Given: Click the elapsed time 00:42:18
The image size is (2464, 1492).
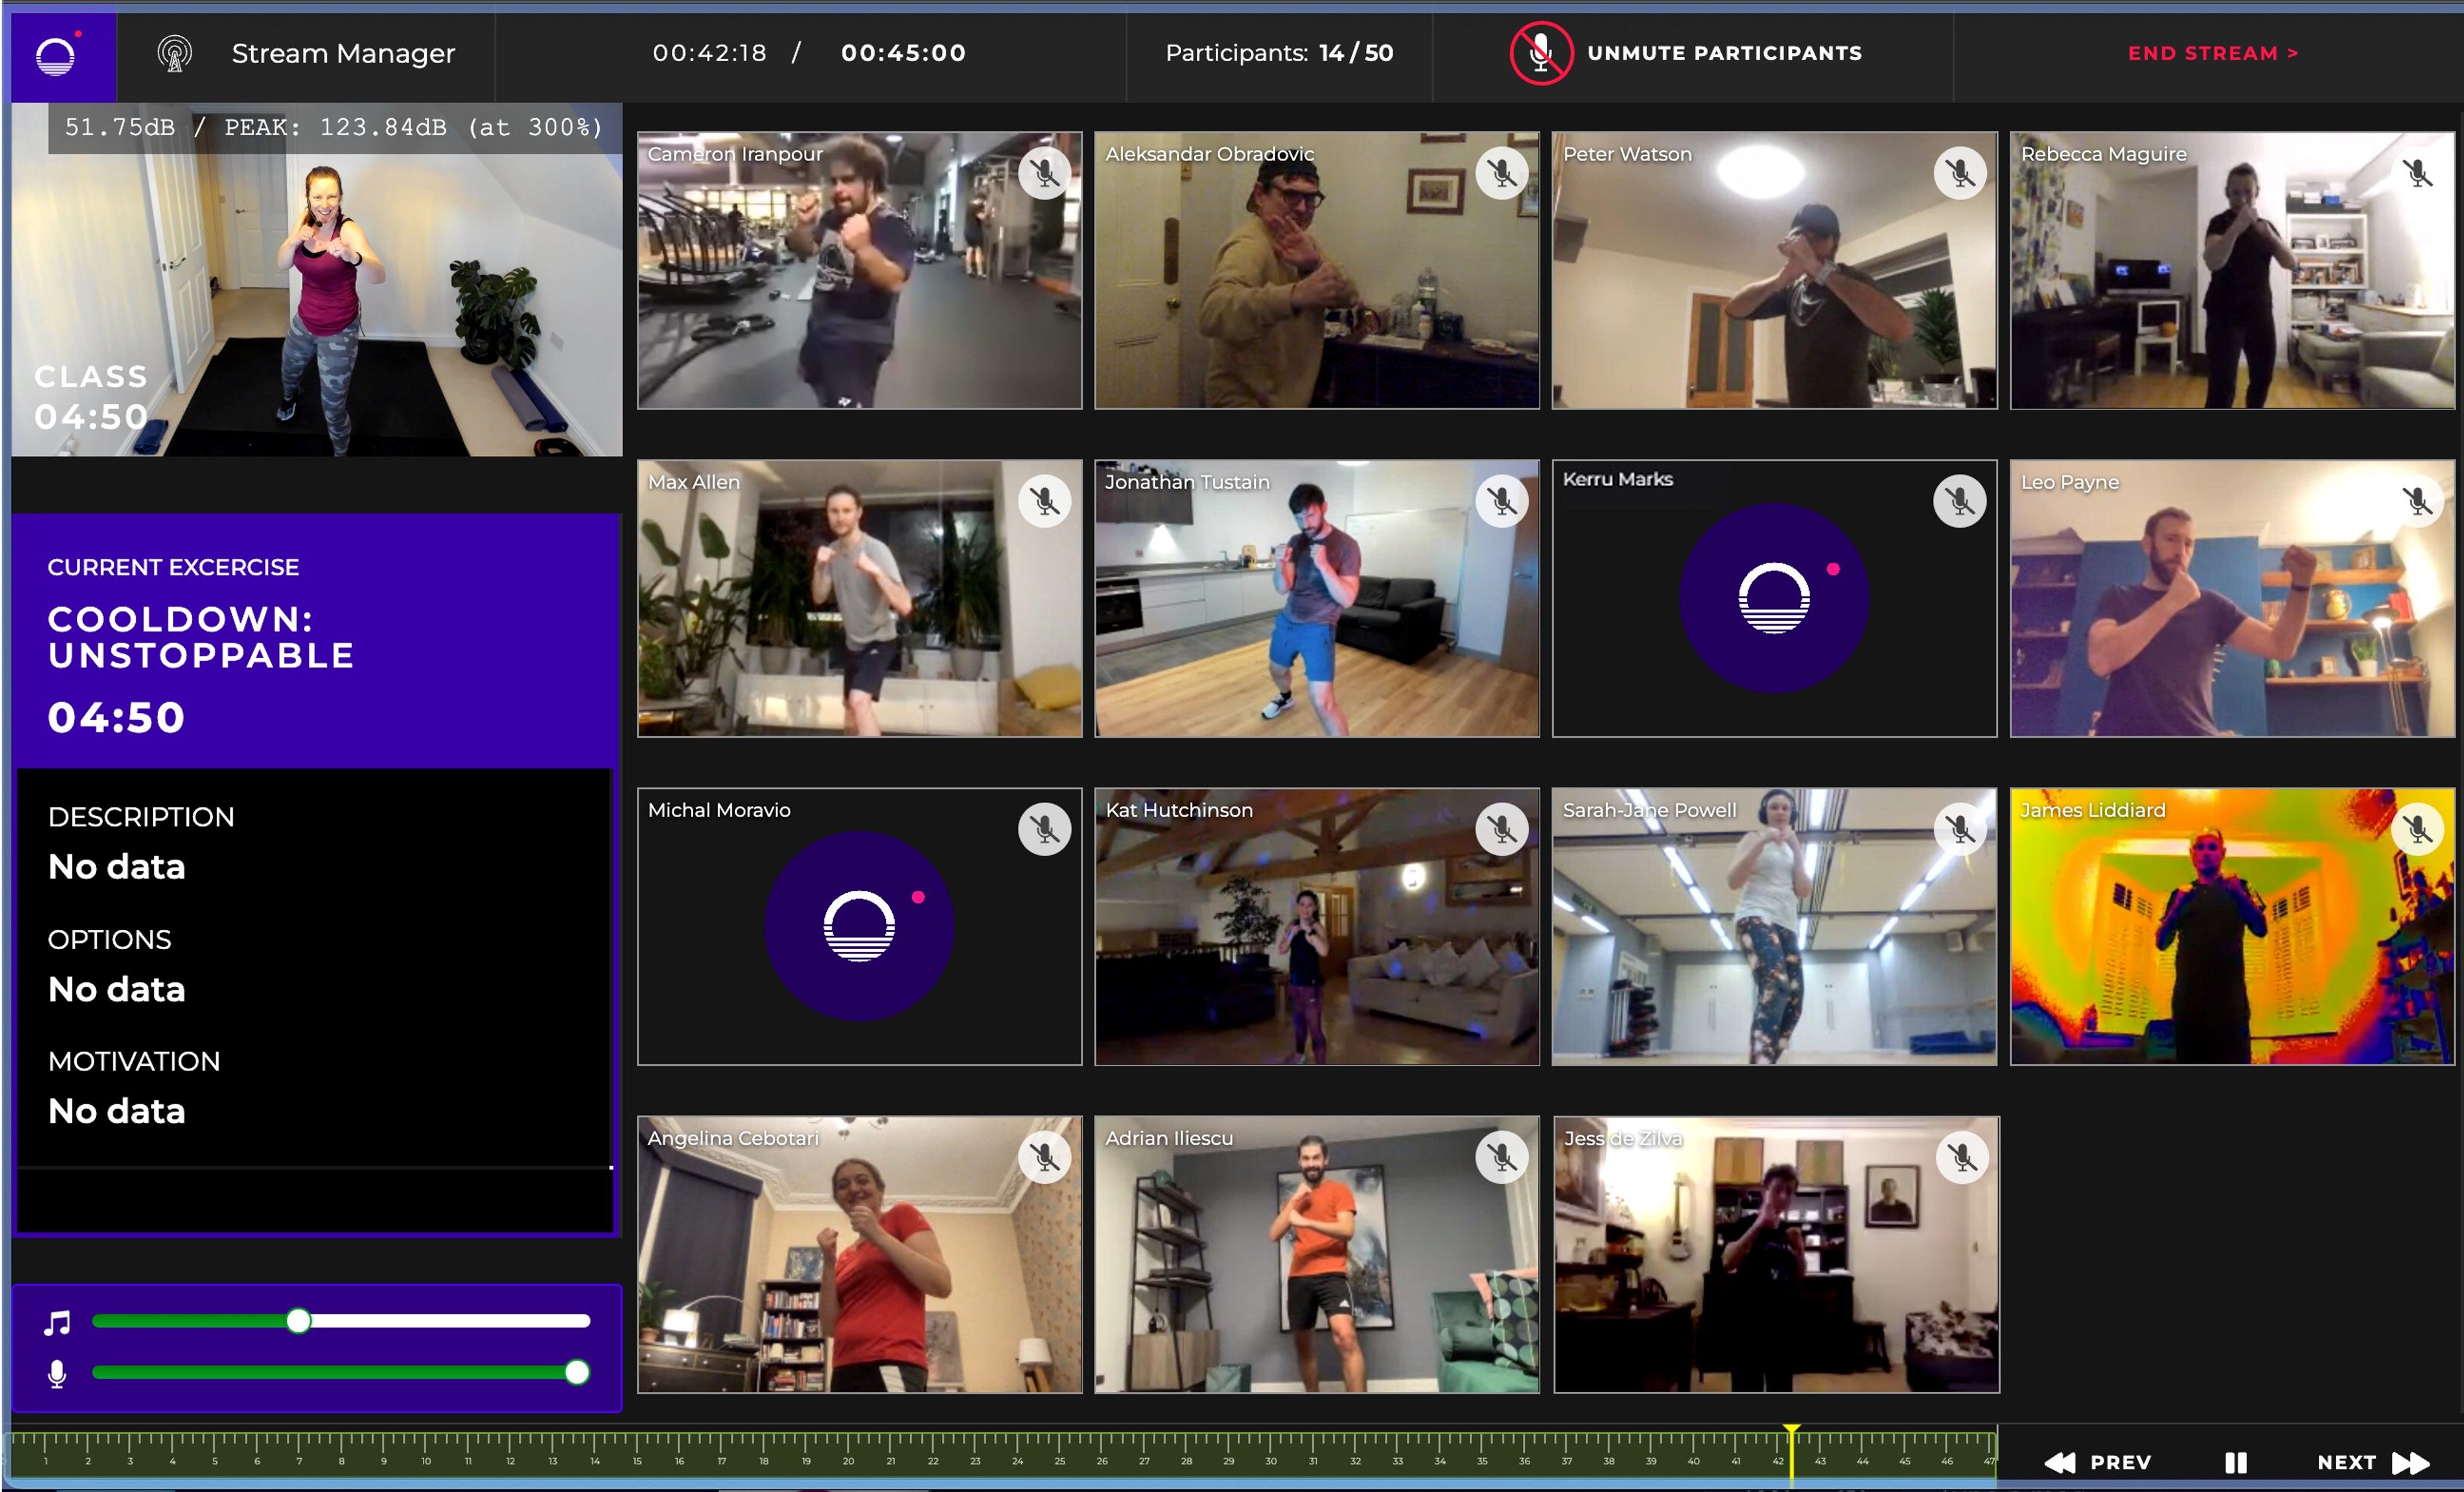Looking at the screenshot, I should click(709, 53).
